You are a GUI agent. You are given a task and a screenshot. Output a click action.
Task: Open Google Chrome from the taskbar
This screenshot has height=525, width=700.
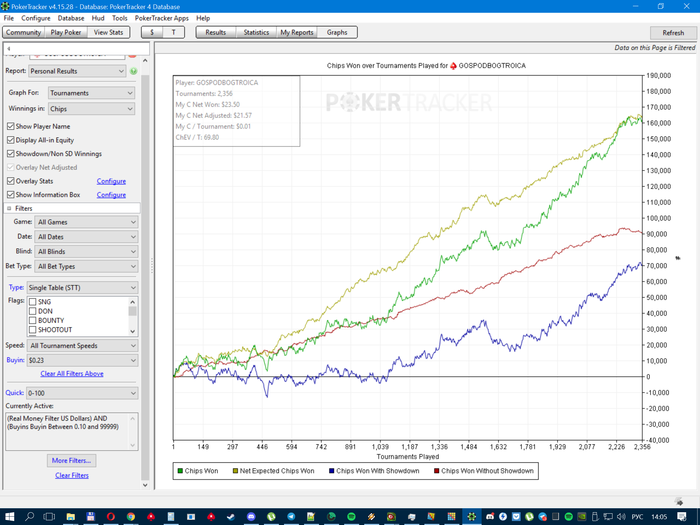tap(130, 517)
